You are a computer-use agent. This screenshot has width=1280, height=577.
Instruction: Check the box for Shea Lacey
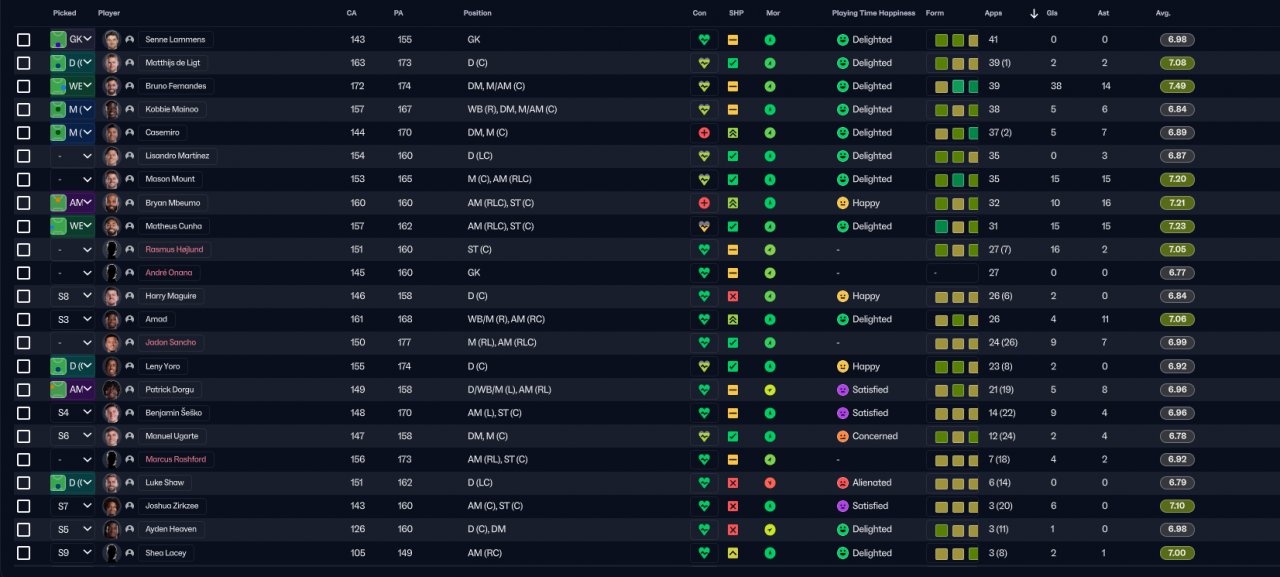point(24,553)
